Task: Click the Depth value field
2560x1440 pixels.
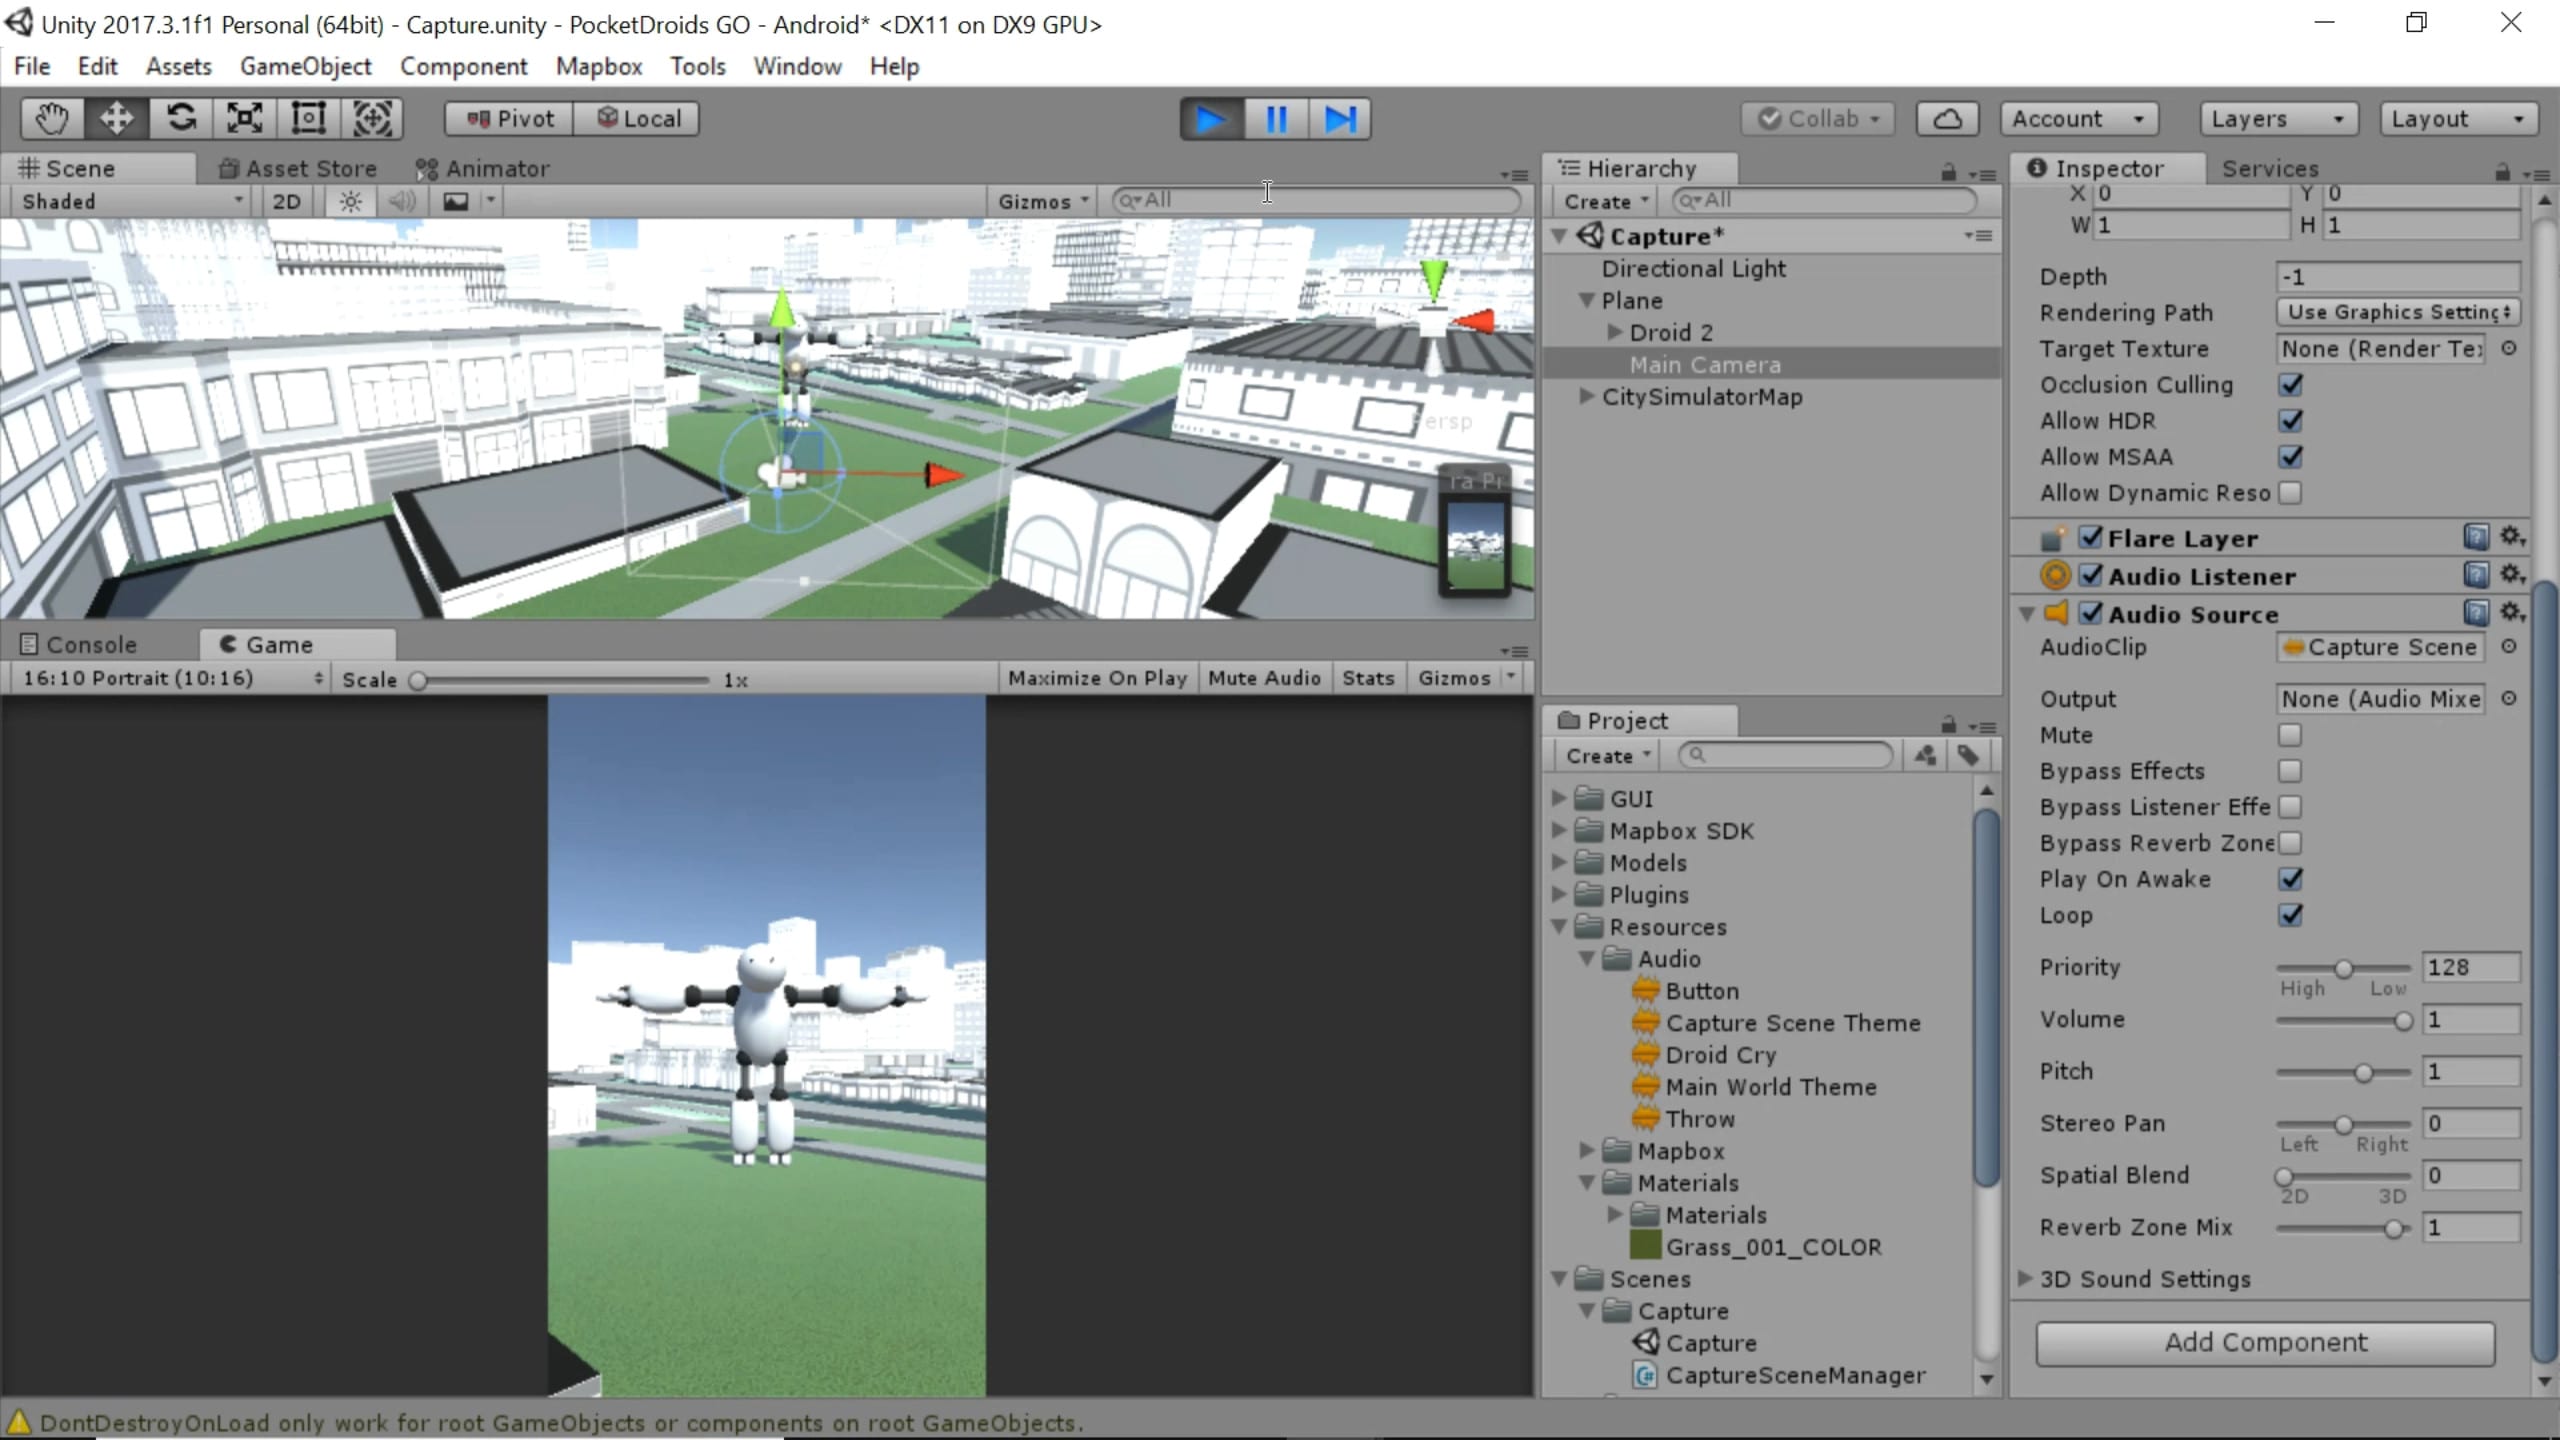Action: [x=2398, y=276]
